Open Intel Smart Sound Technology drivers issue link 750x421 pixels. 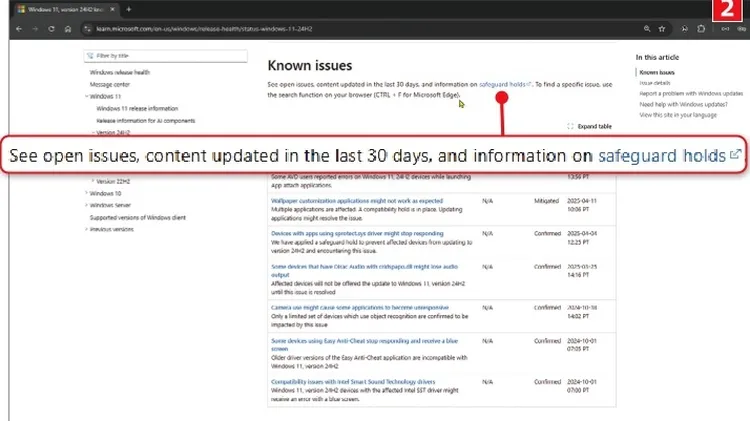[x=353, y=382]
